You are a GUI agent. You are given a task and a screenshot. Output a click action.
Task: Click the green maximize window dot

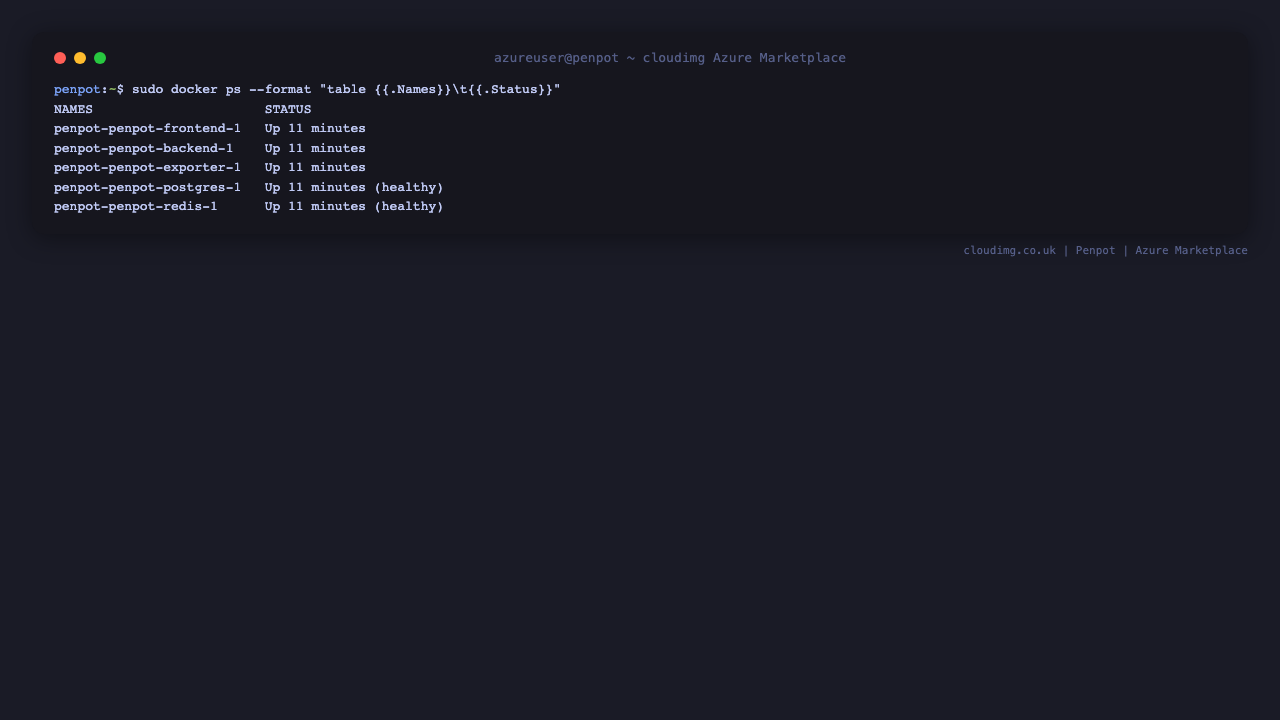click(100, 58)
